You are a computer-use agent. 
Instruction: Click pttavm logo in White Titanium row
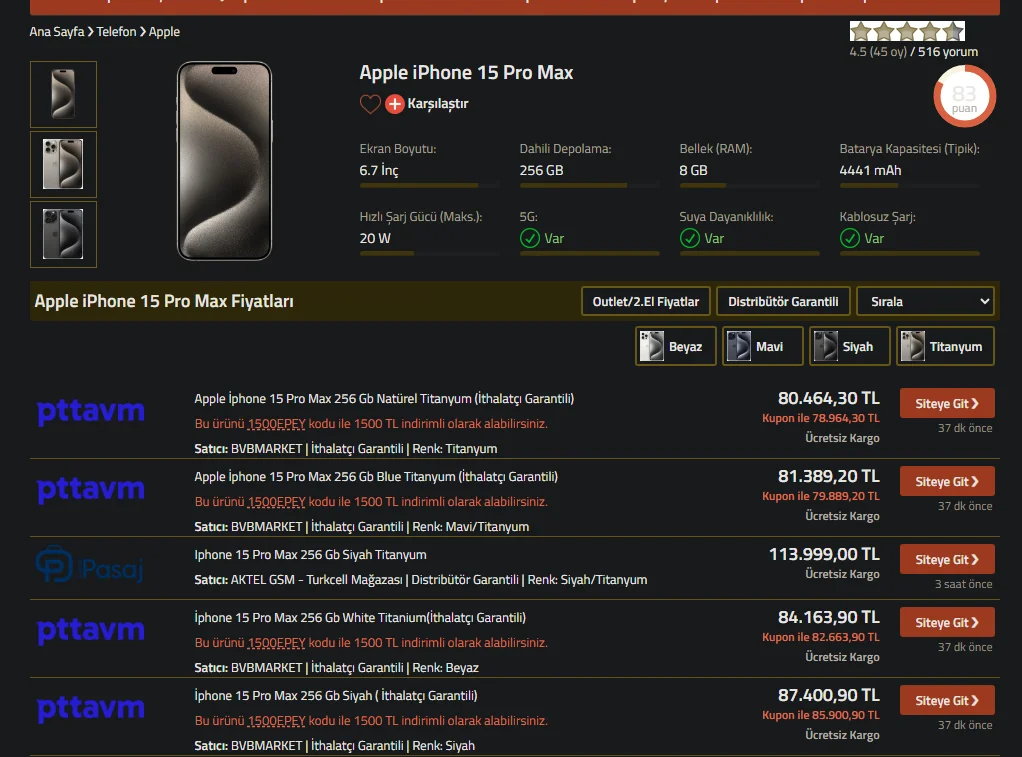click(x=91, y=631)
